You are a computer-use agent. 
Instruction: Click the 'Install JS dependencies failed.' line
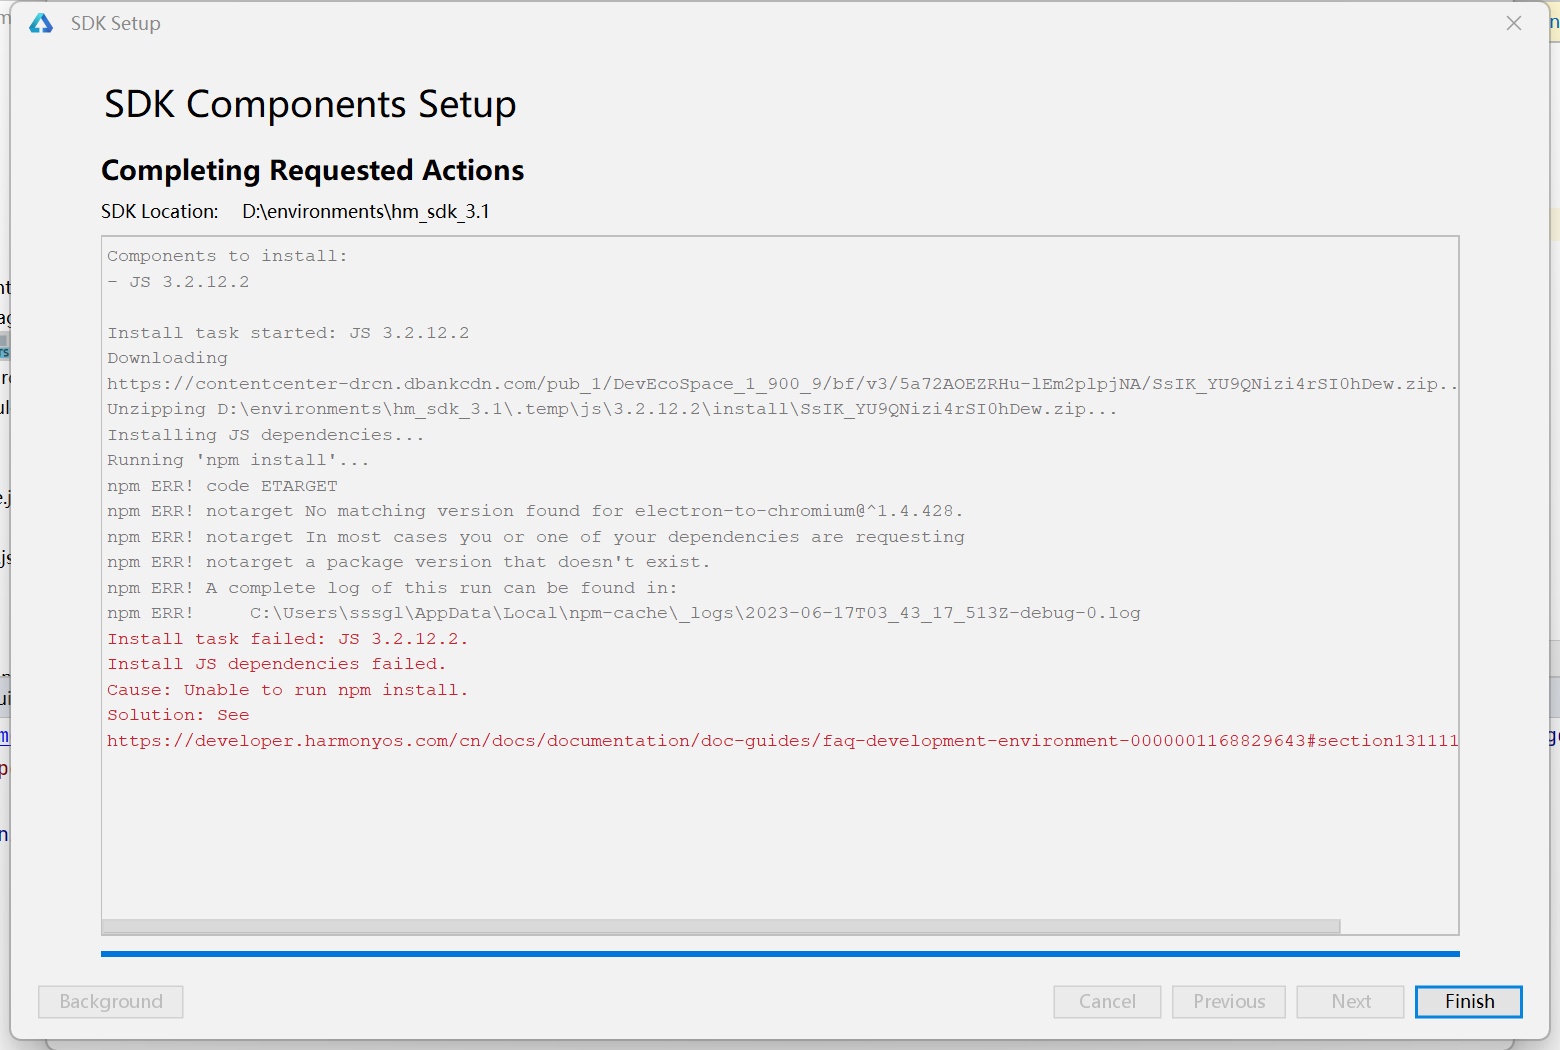point(276,664)
